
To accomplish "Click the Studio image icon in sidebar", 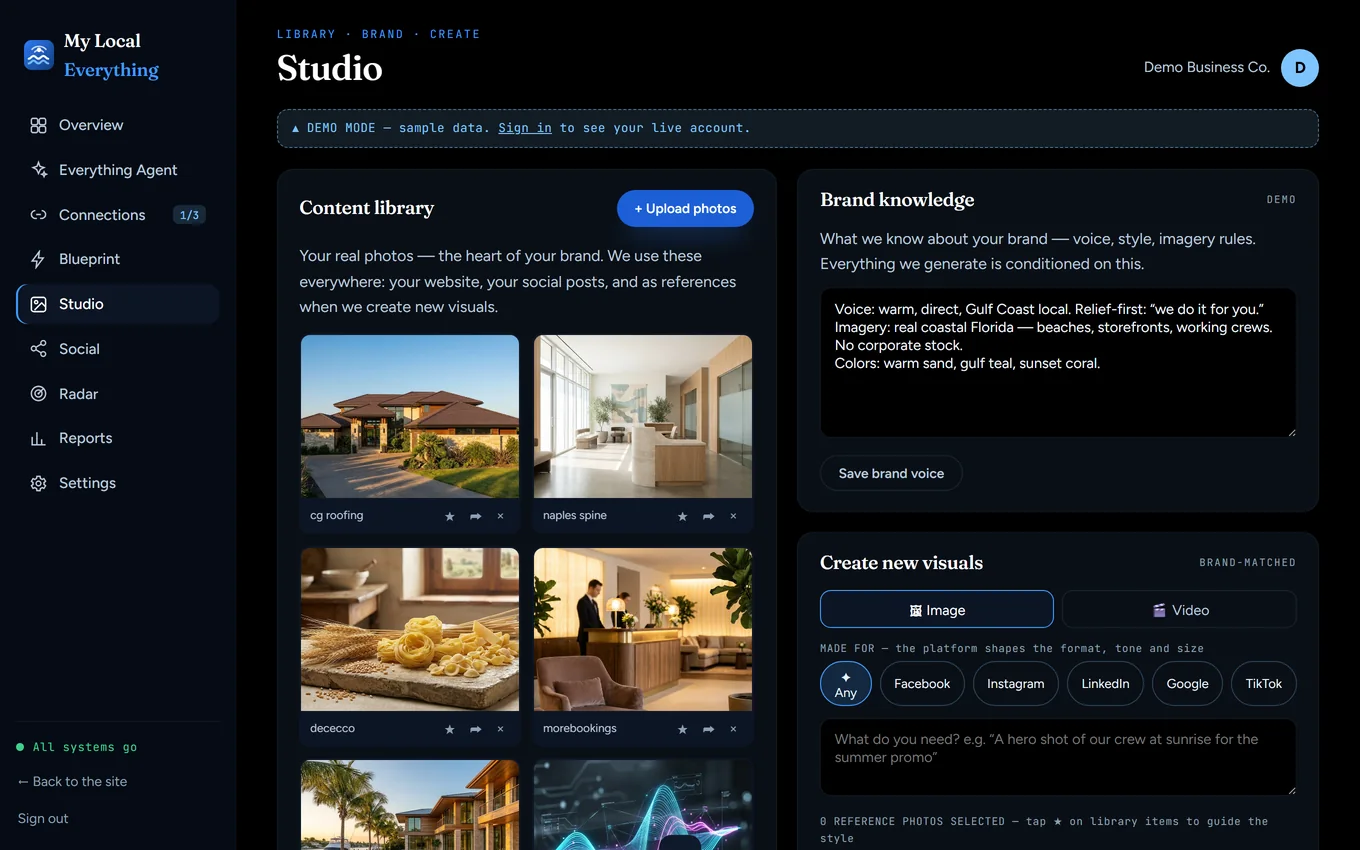I will pos(38,304).
